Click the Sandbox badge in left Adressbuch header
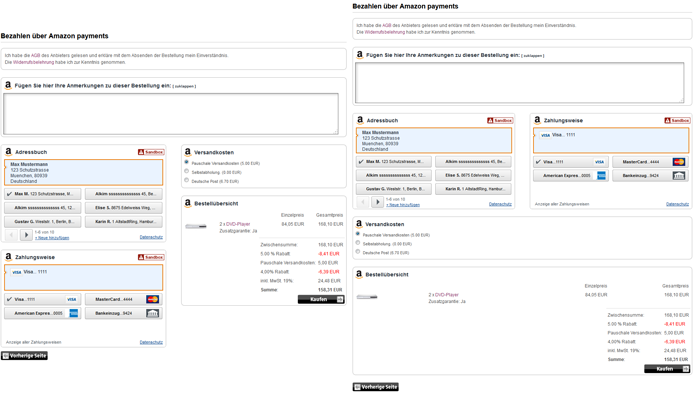The width and height of the screenshot is (700, 395). (151, 152)
